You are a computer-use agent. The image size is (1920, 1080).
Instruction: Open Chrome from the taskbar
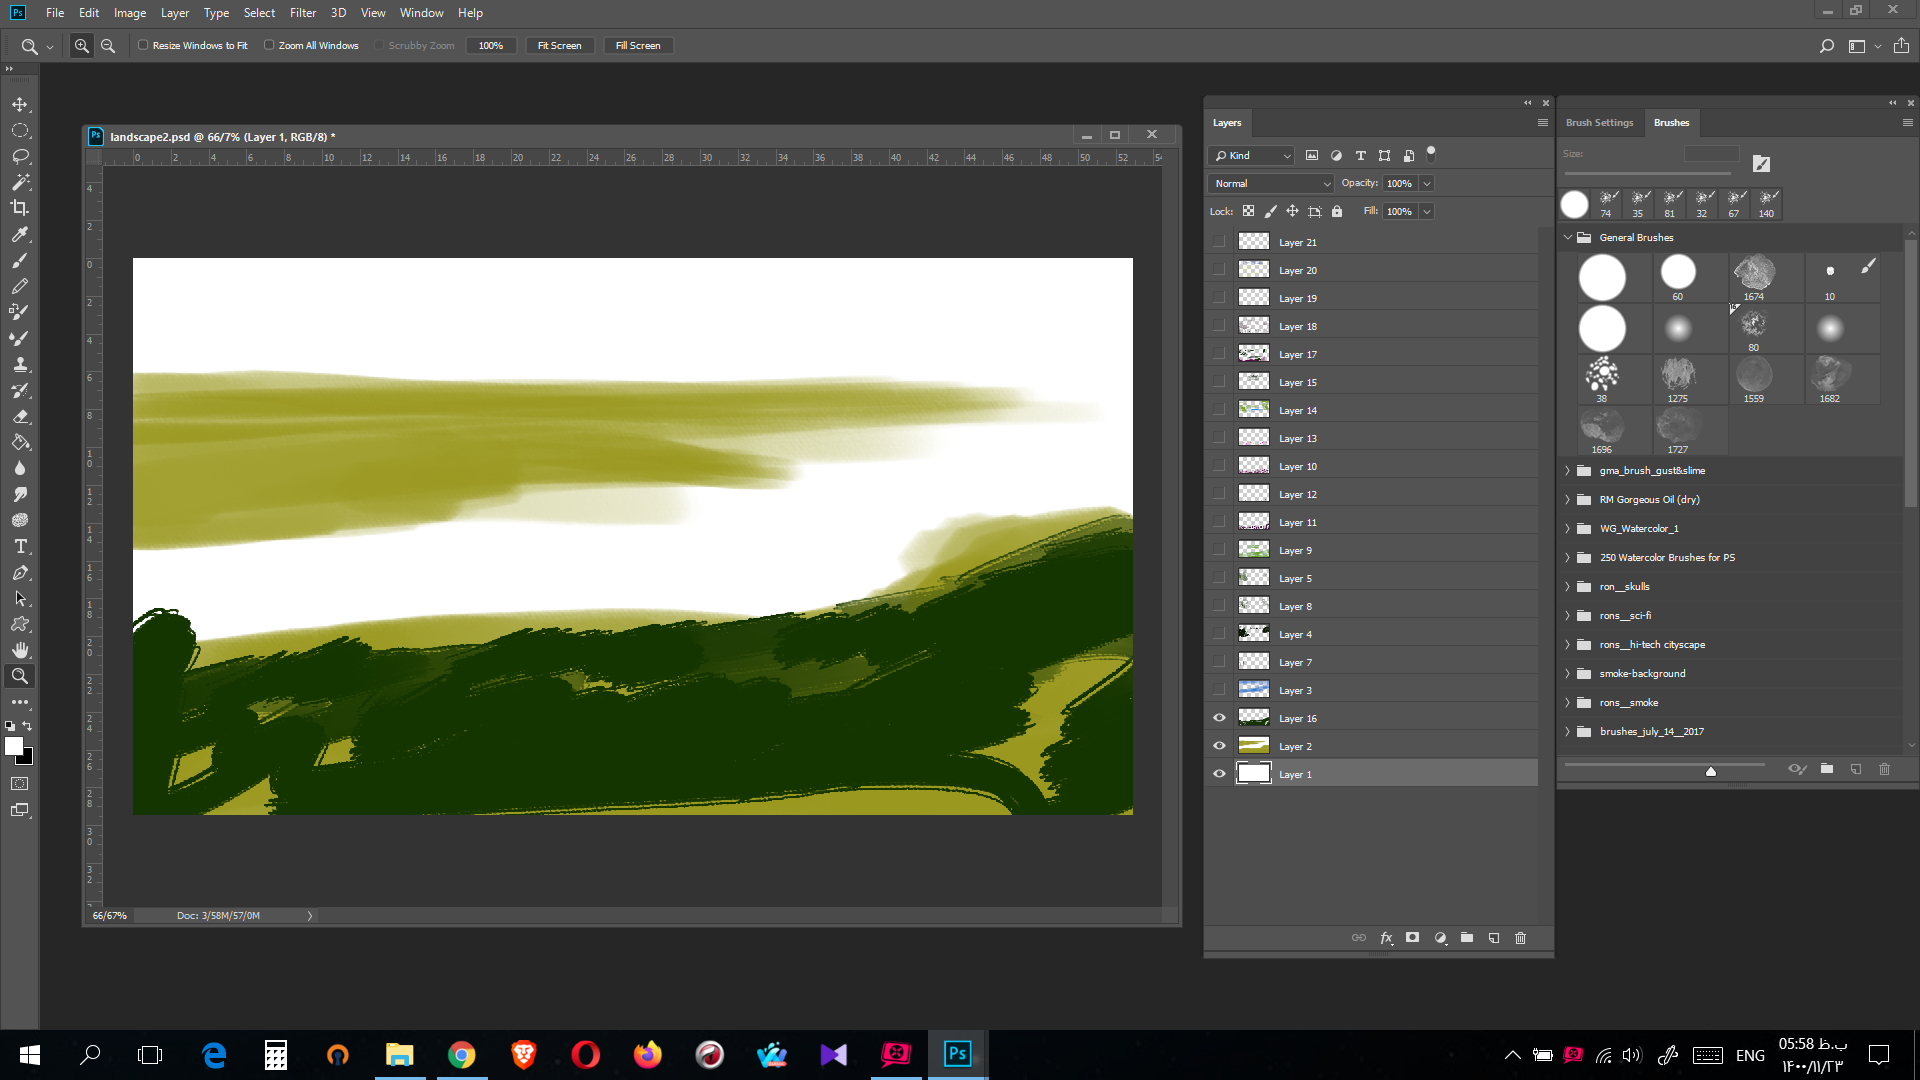[461, 1054]
